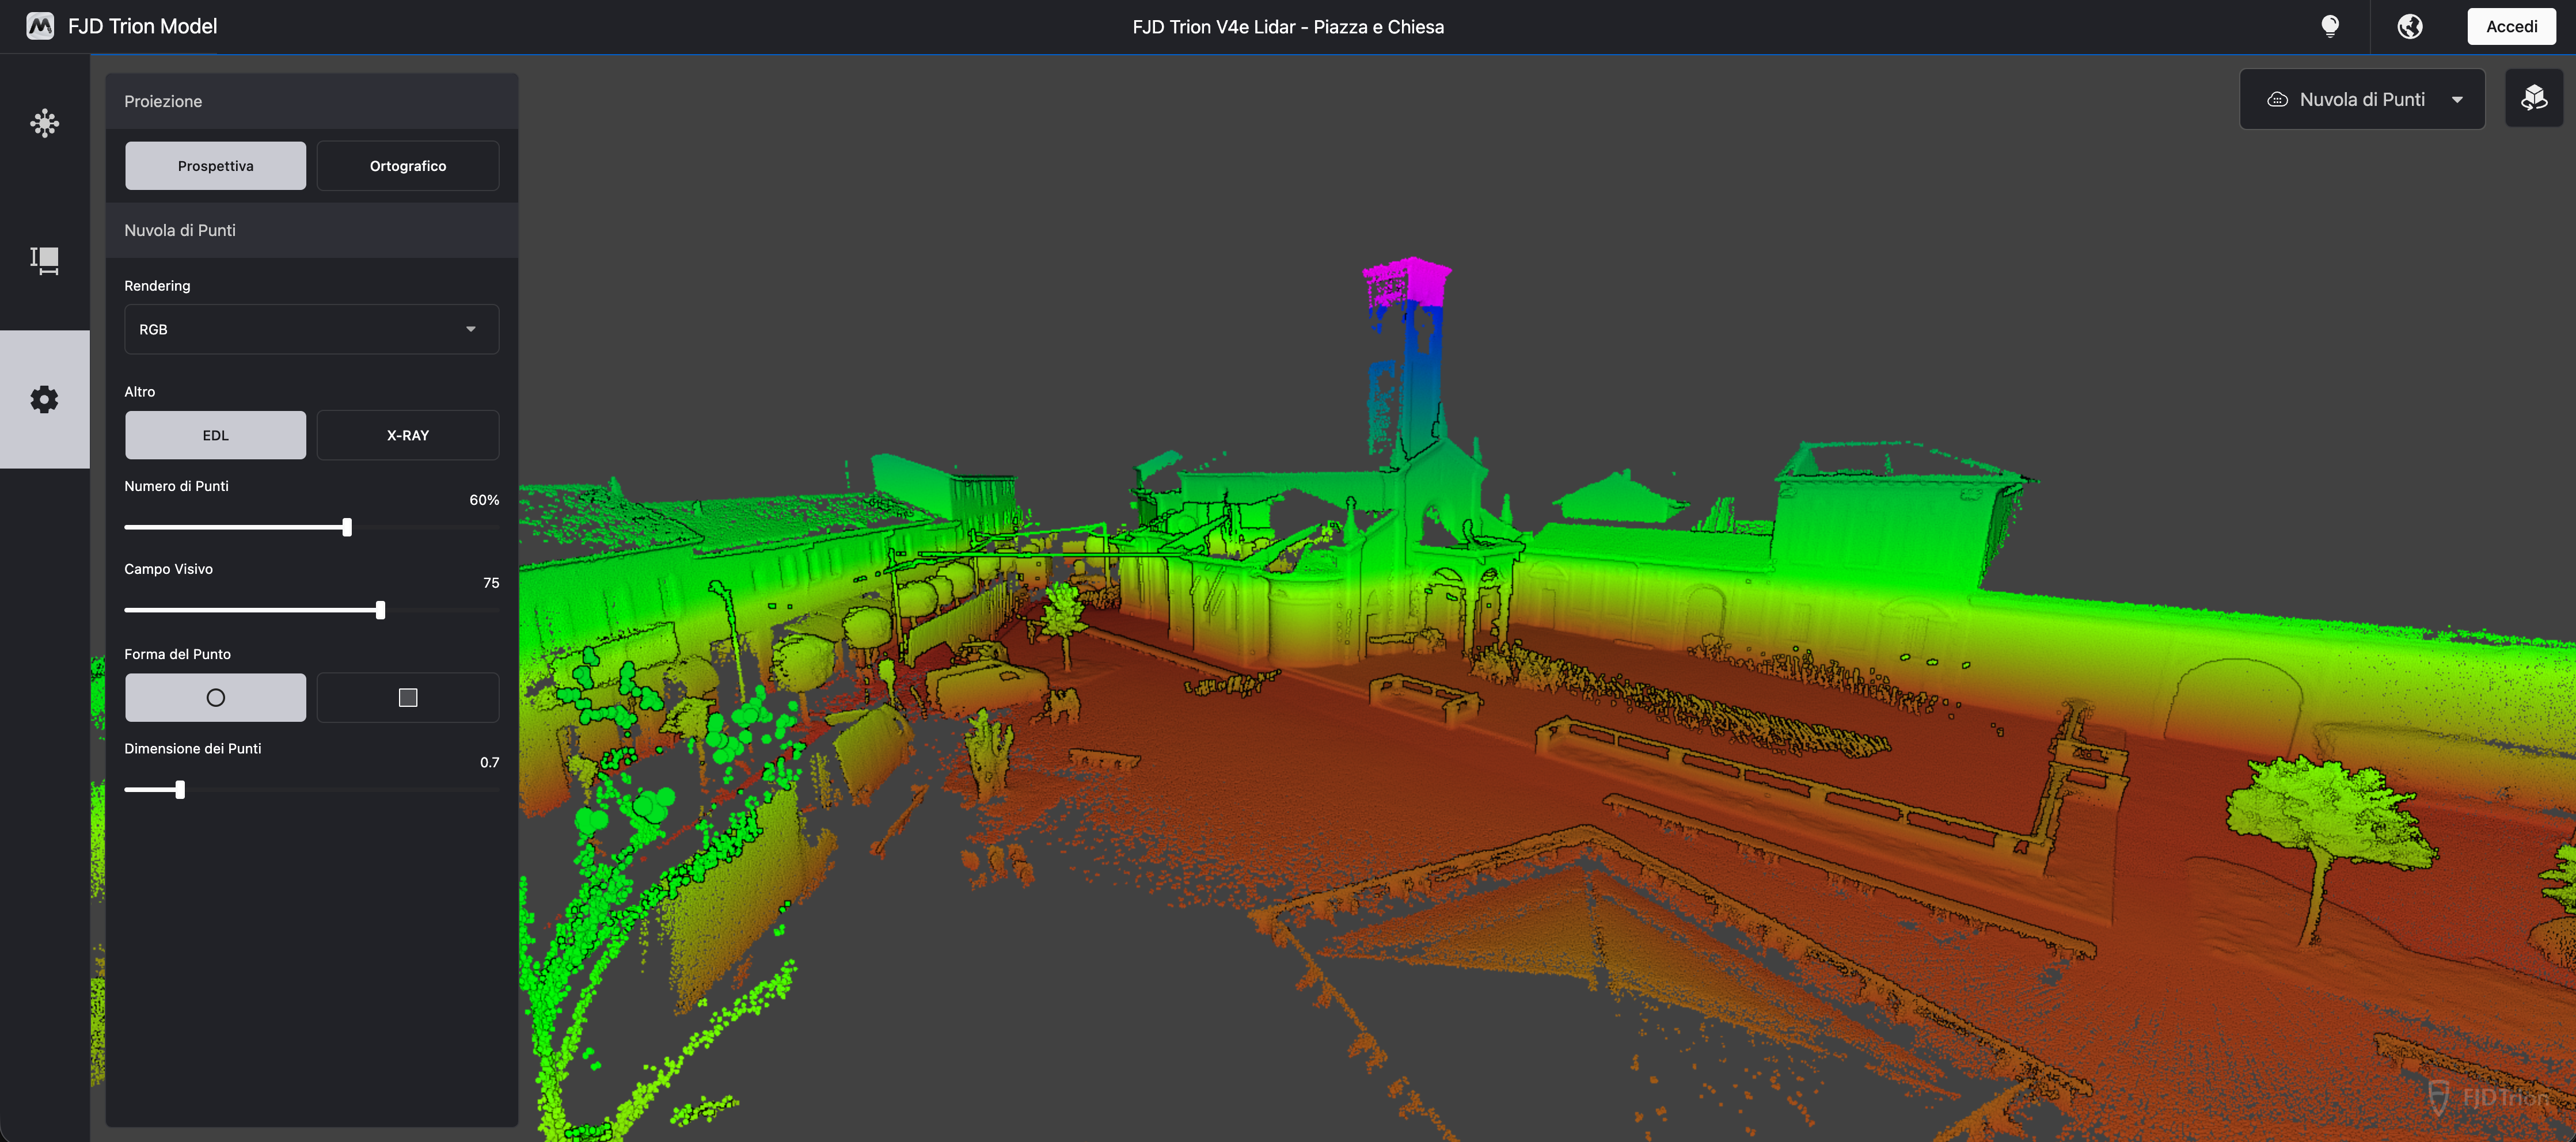Adjust the Numero di Punti slider handle

[x=347, y=527]
